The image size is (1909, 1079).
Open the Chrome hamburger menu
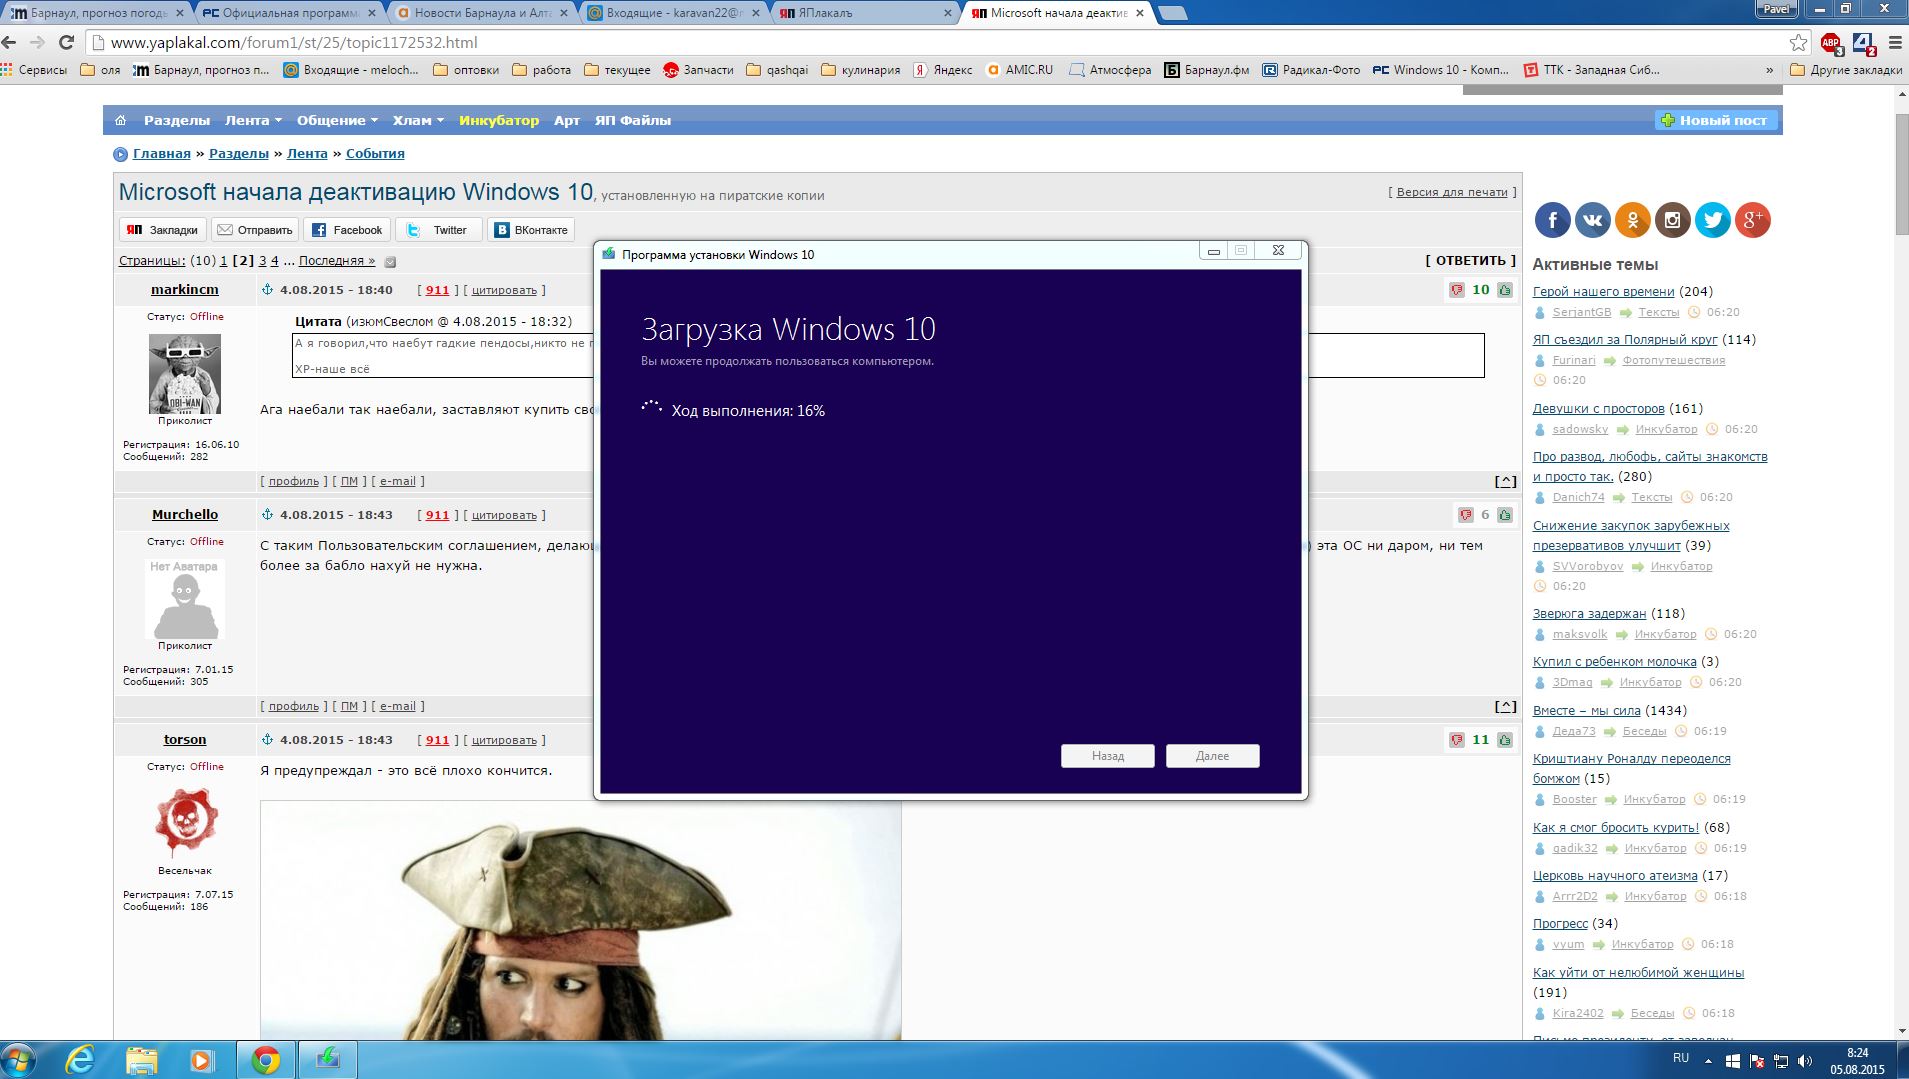(1894, 43)
